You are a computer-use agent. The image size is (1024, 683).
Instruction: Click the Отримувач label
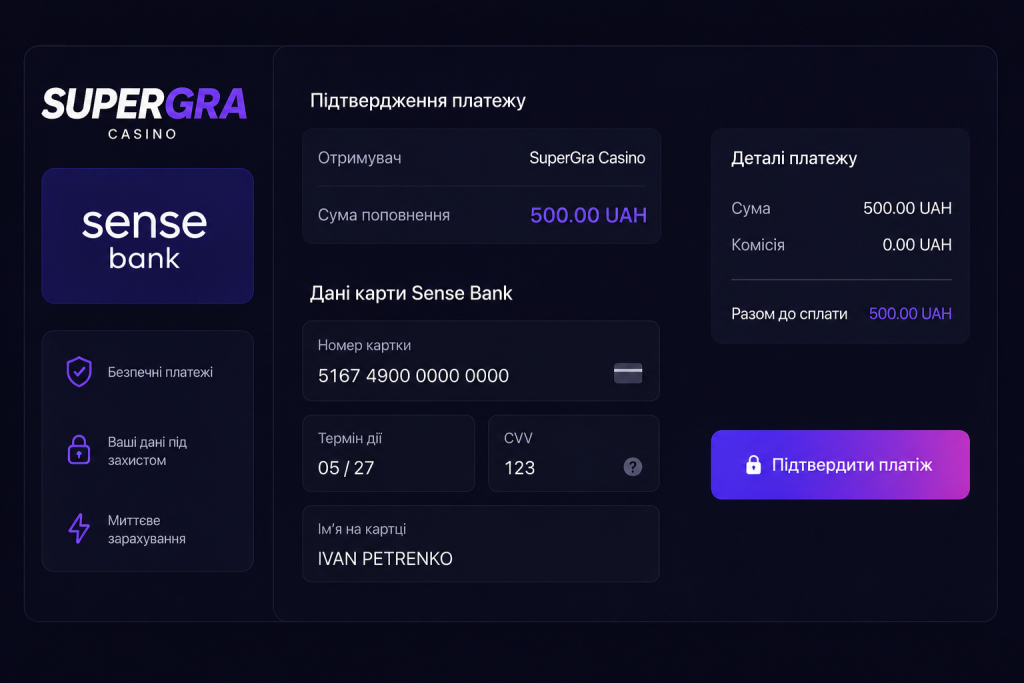(359, 158)
